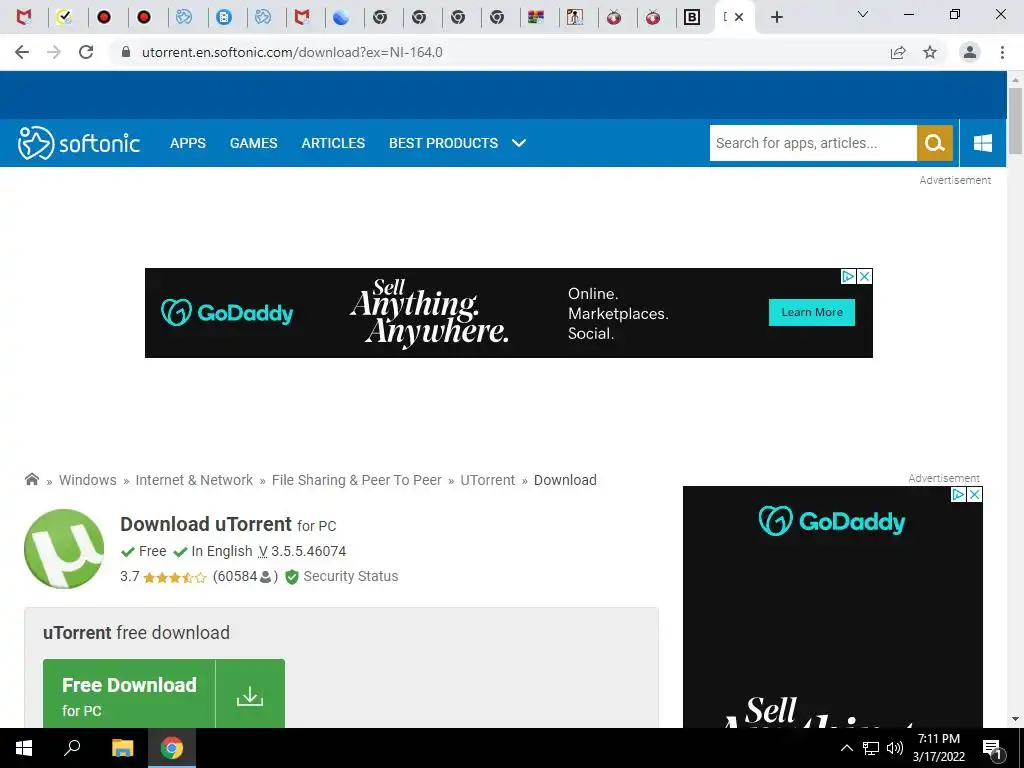Reload the current page

tap(86, 52)
